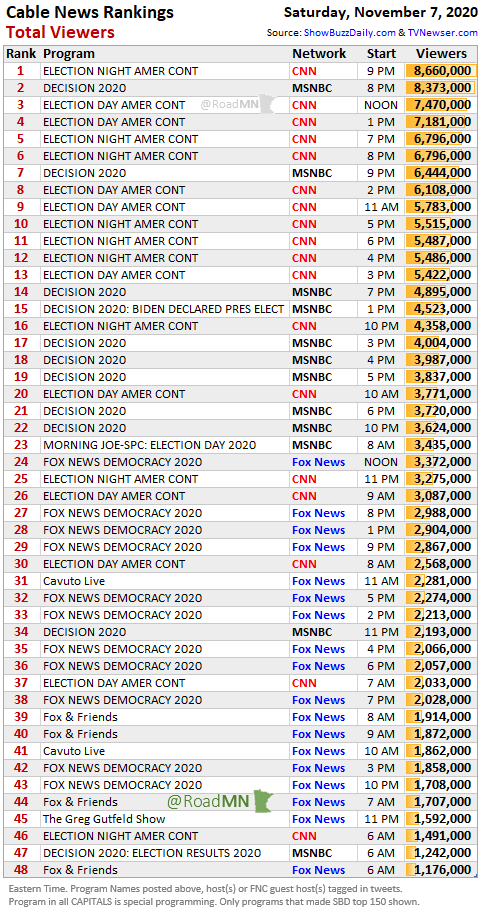Click DECISION 2020: ELECTION RESULTS 2020 program
This screenshot has width=488, height=914.
point(152,853)
